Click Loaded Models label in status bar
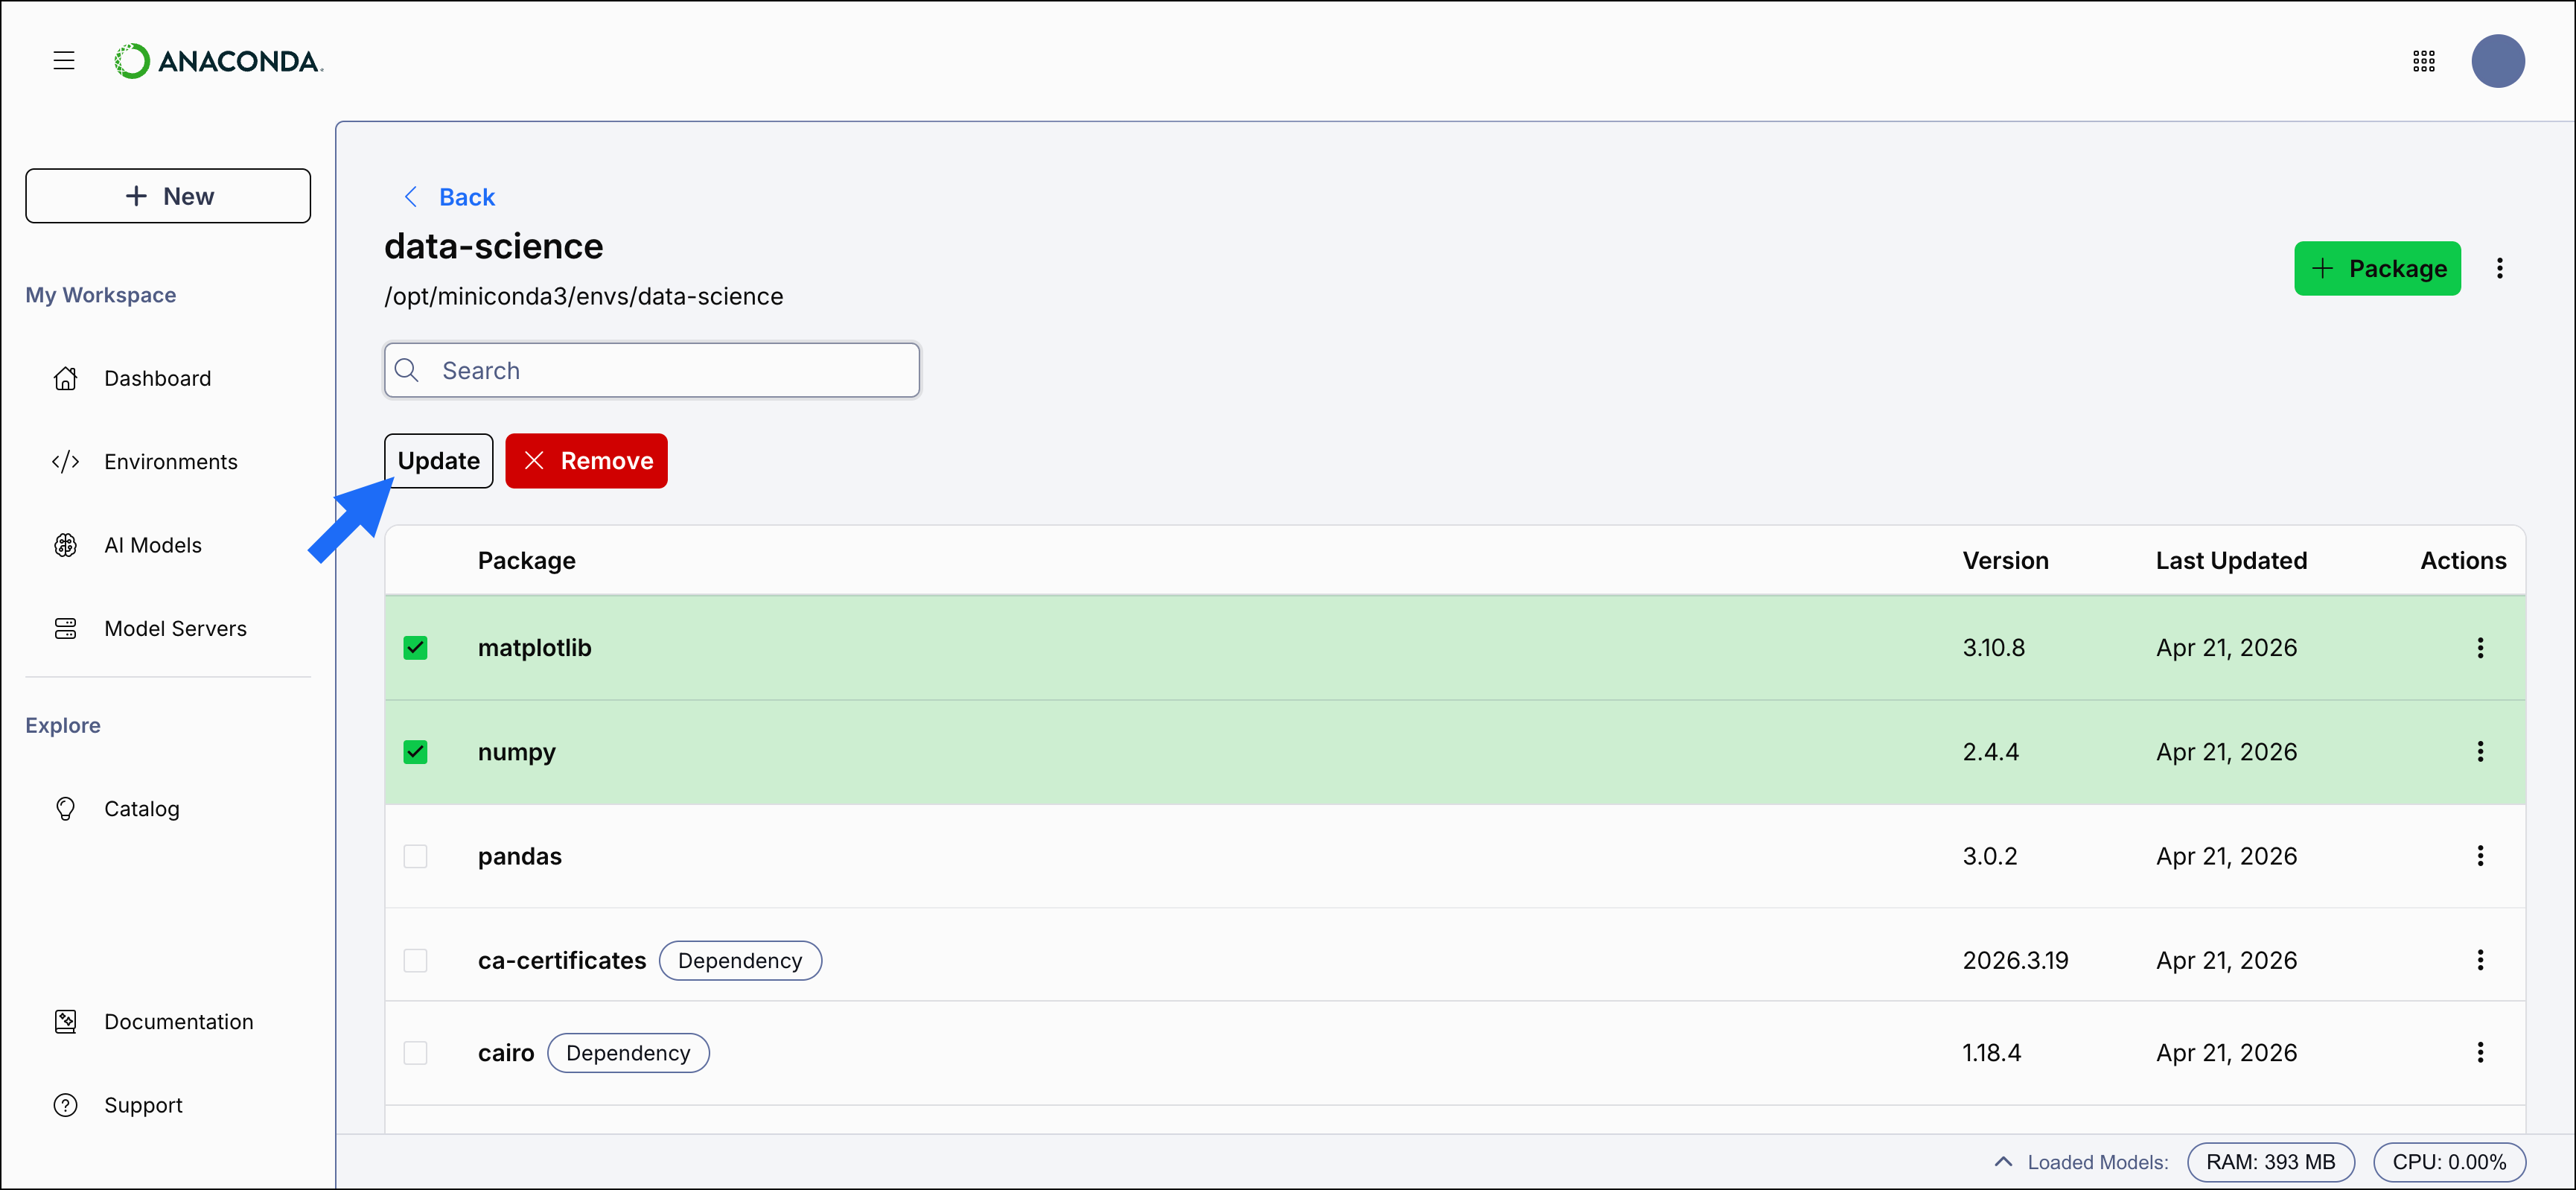The height and width of the screenshot is (1190, 2576). tap(2097, 1162)
